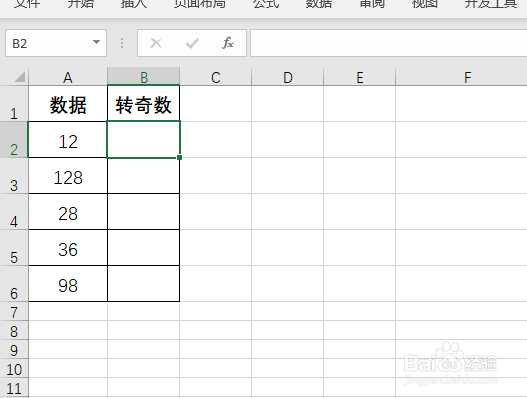Click the cancel (X) formula button
Viewport: 527px width, 398px height.
click(156, 43)
